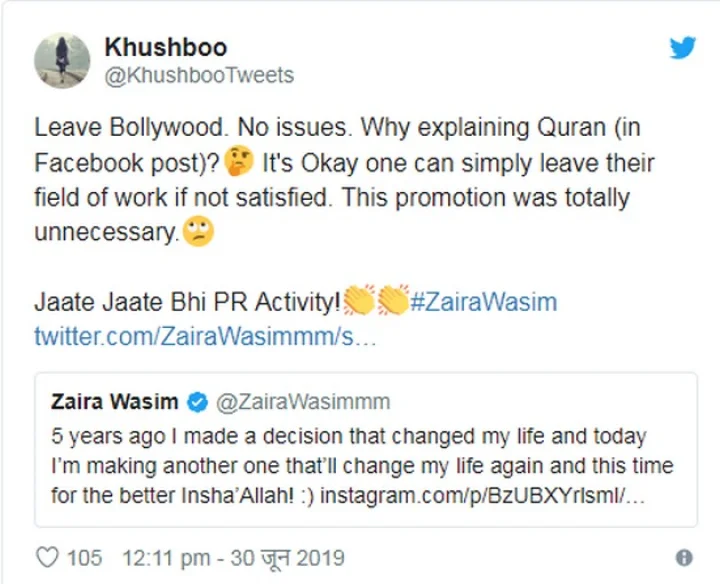Click the Twitter bird logo

683,47
